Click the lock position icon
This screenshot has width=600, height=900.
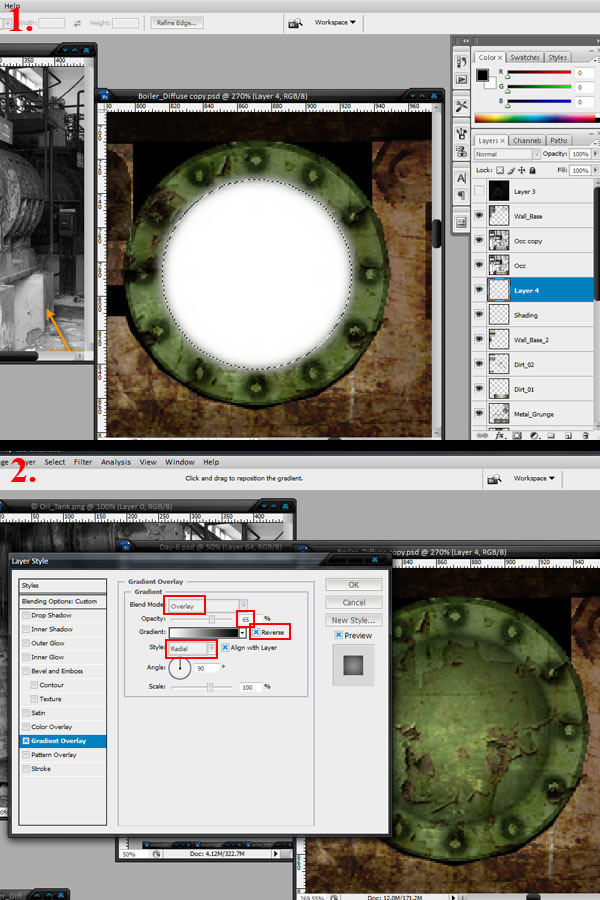[x=521, y=170]
